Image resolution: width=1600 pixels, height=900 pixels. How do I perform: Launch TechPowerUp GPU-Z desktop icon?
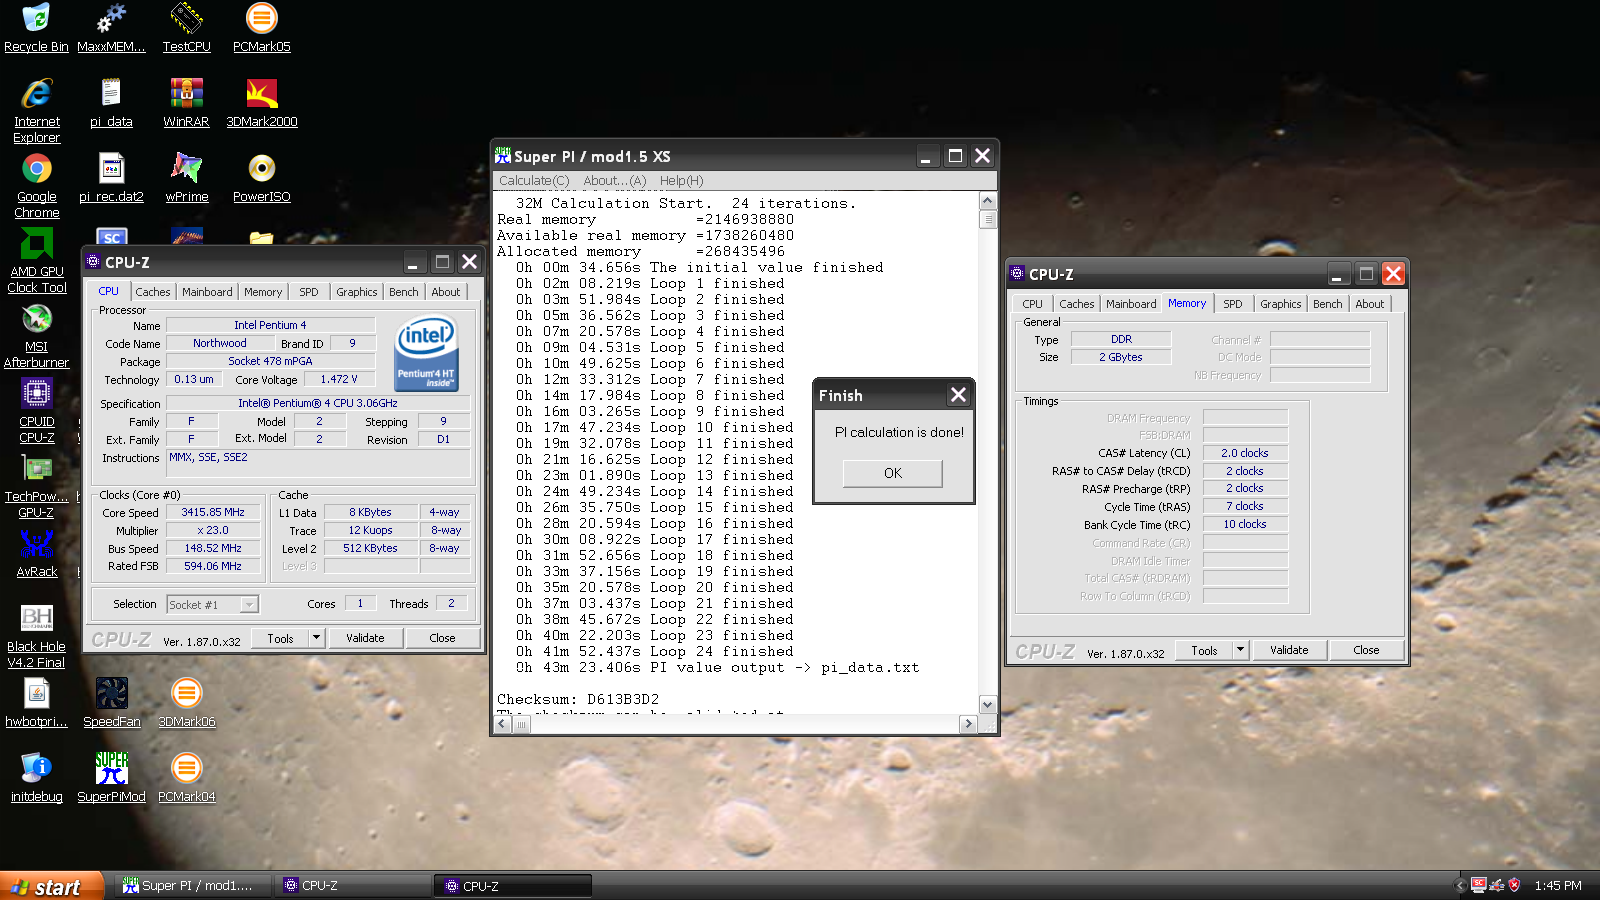(x=36, y=486)
